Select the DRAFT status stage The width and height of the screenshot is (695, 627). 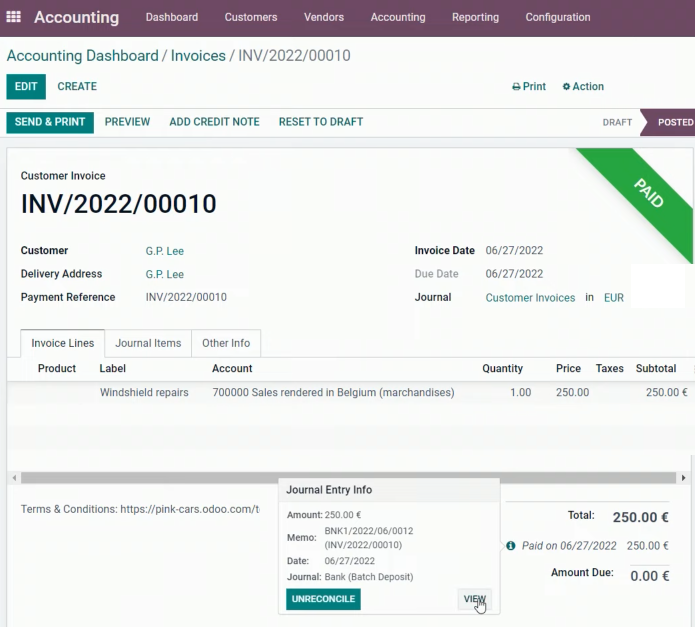pos(617,122)
